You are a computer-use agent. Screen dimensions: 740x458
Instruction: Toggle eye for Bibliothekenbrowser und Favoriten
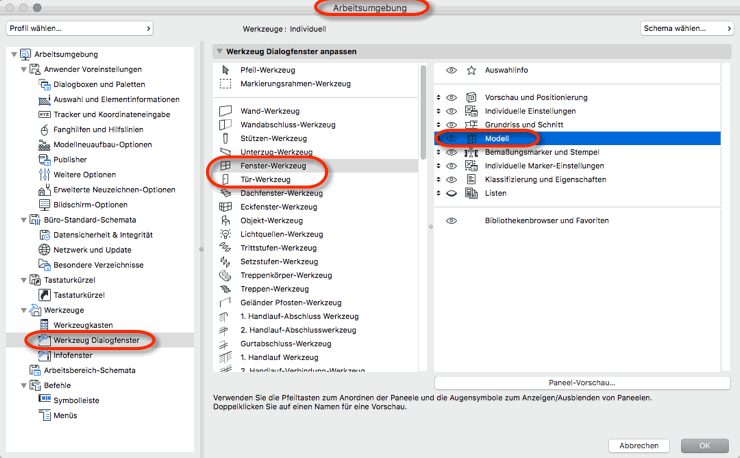[452, 221]
